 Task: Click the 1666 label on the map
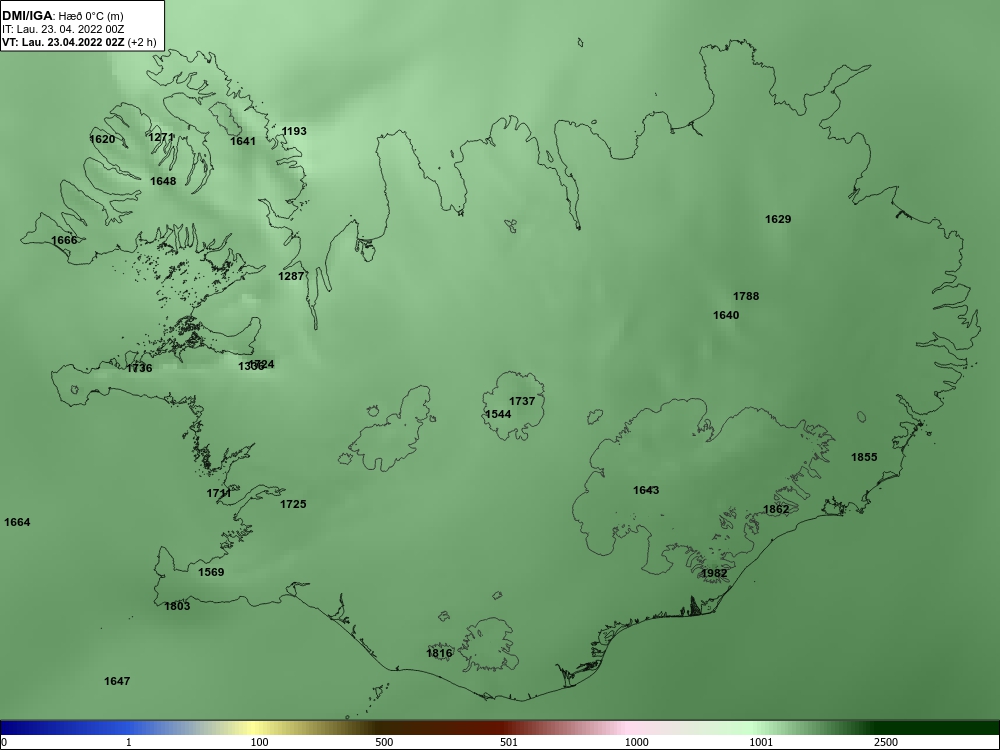tap(64, 240)
